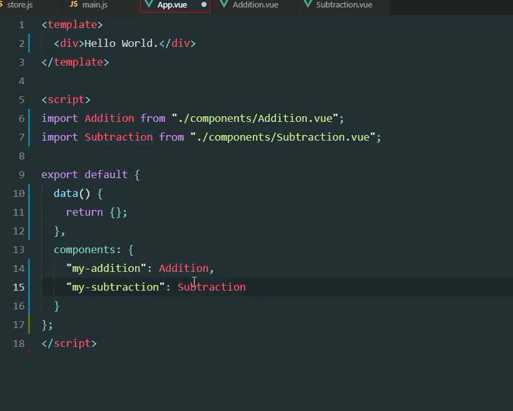This screenshot has width=513, height=411.
Task: Place cursor at 'Subtraction' on line 15
Action: click(x=212, y=287)
